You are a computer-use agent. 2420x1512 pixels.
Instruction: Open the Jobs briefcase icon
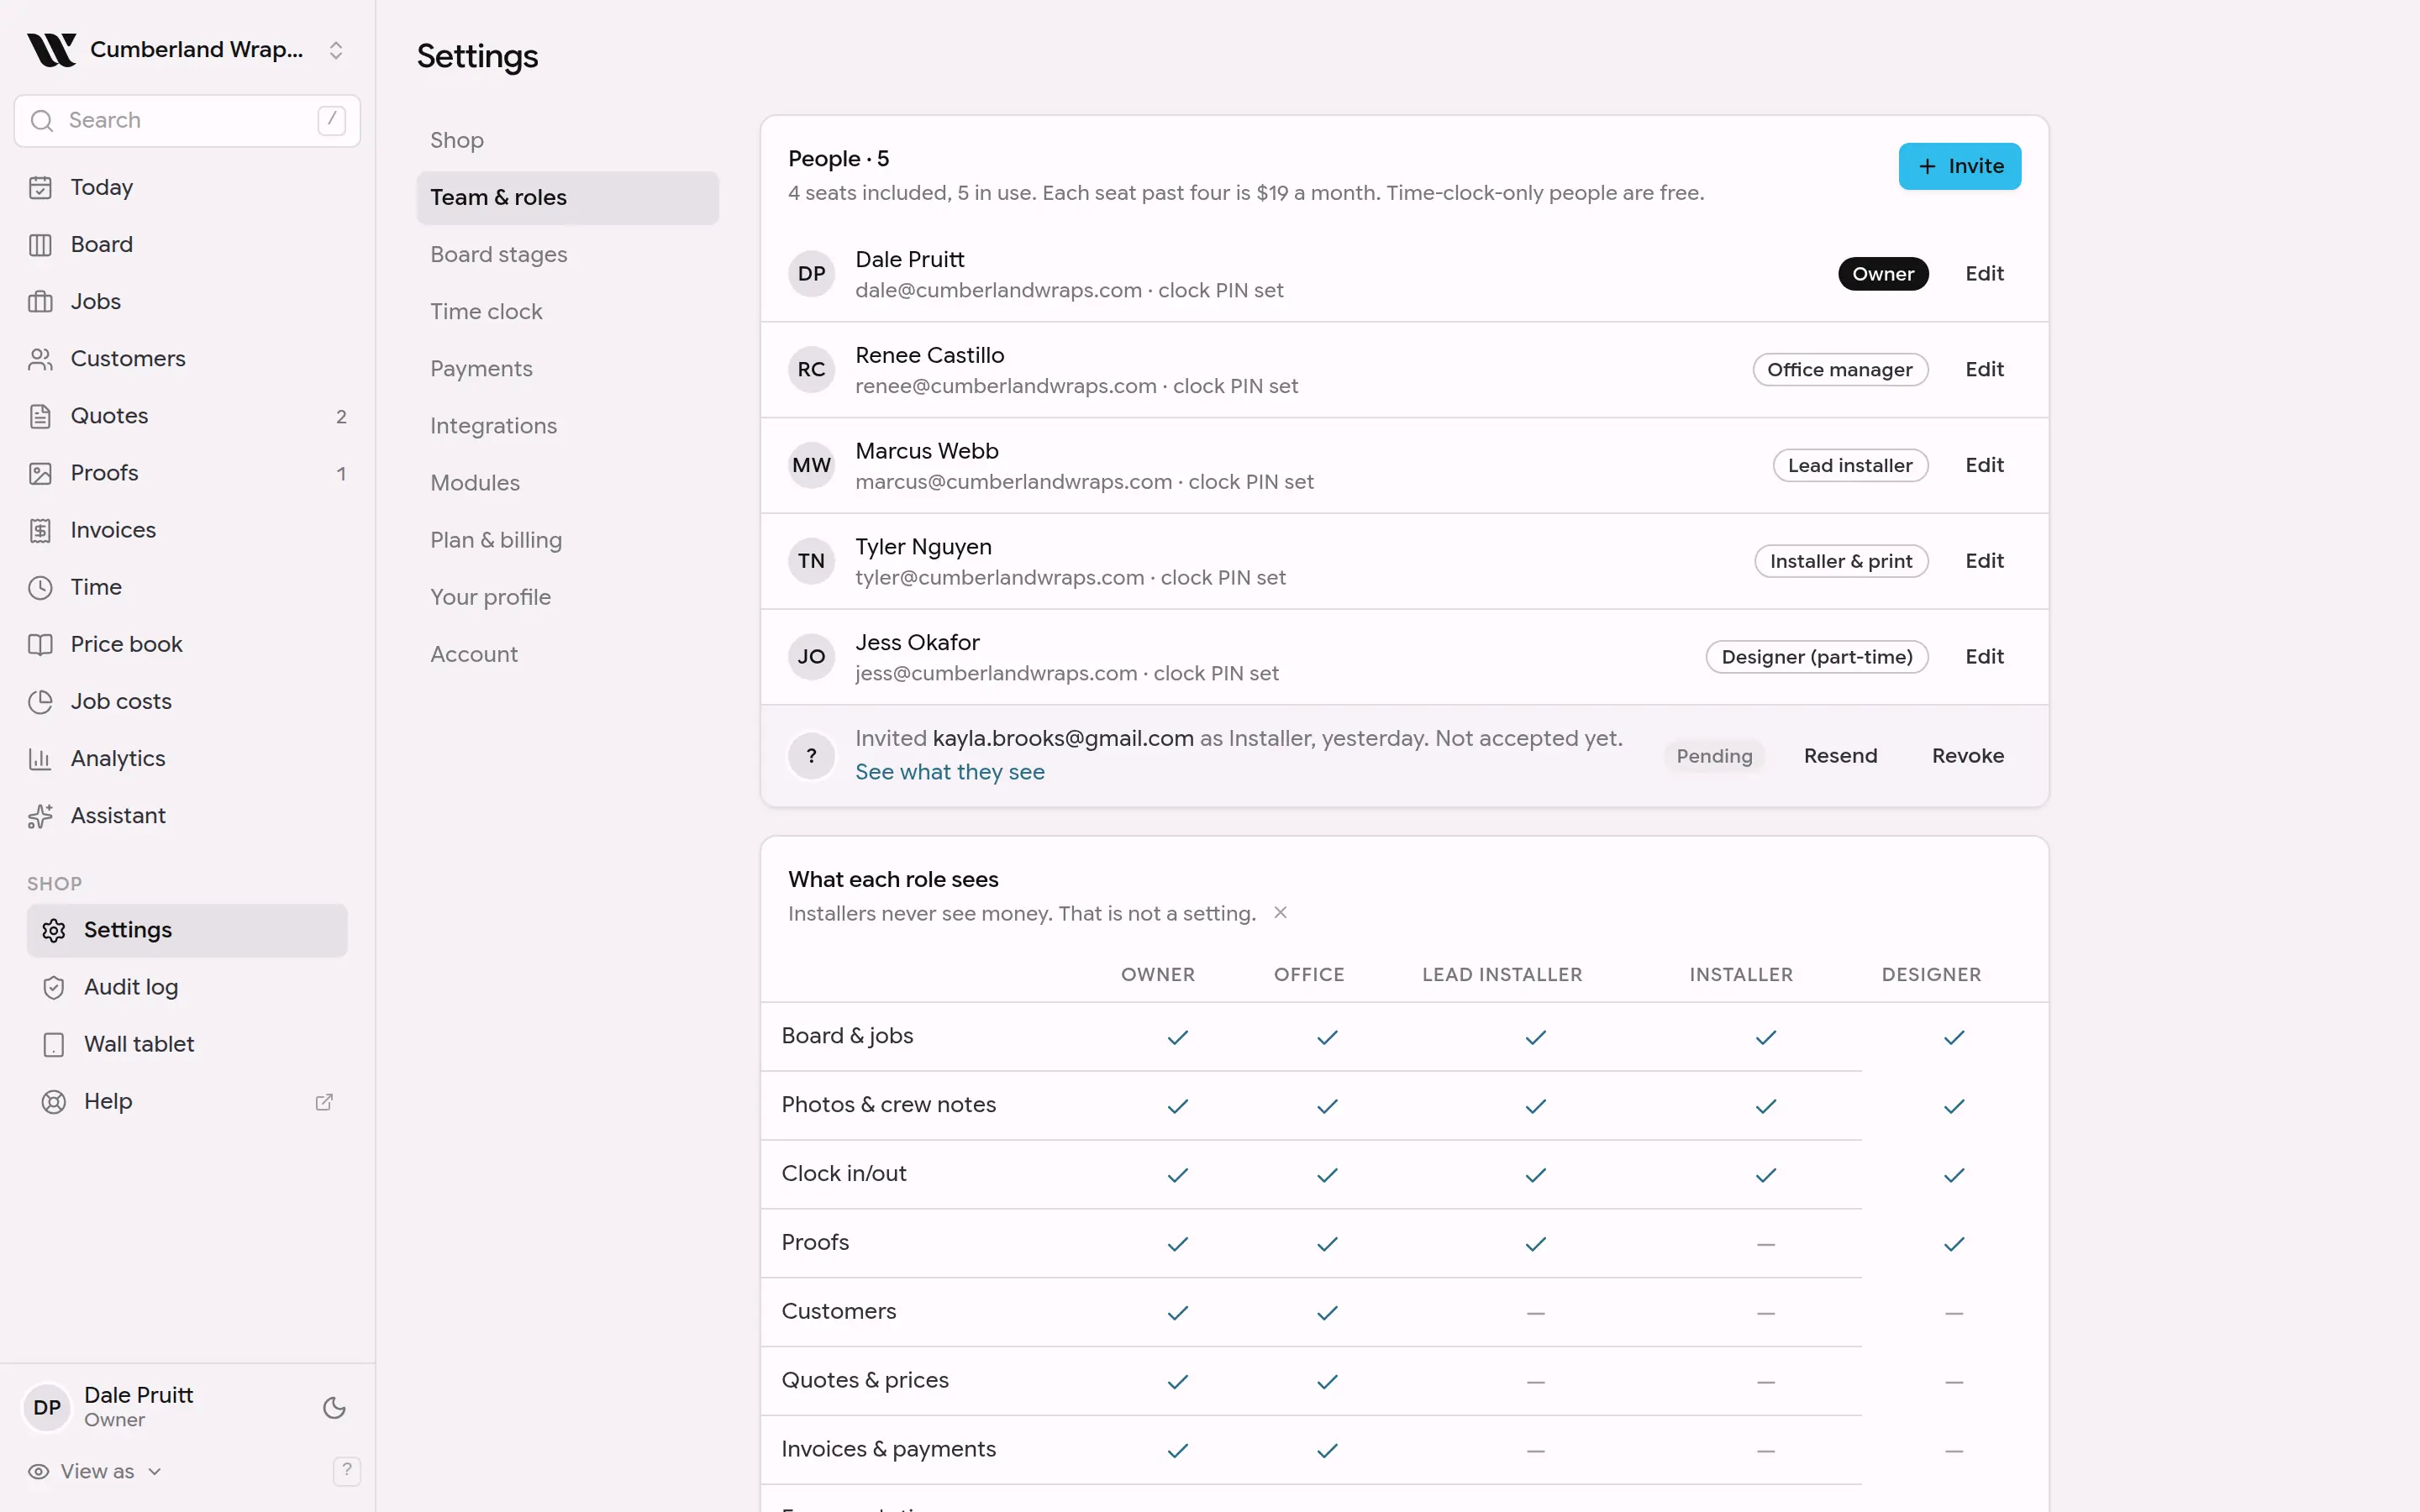(x=40, y=301)
